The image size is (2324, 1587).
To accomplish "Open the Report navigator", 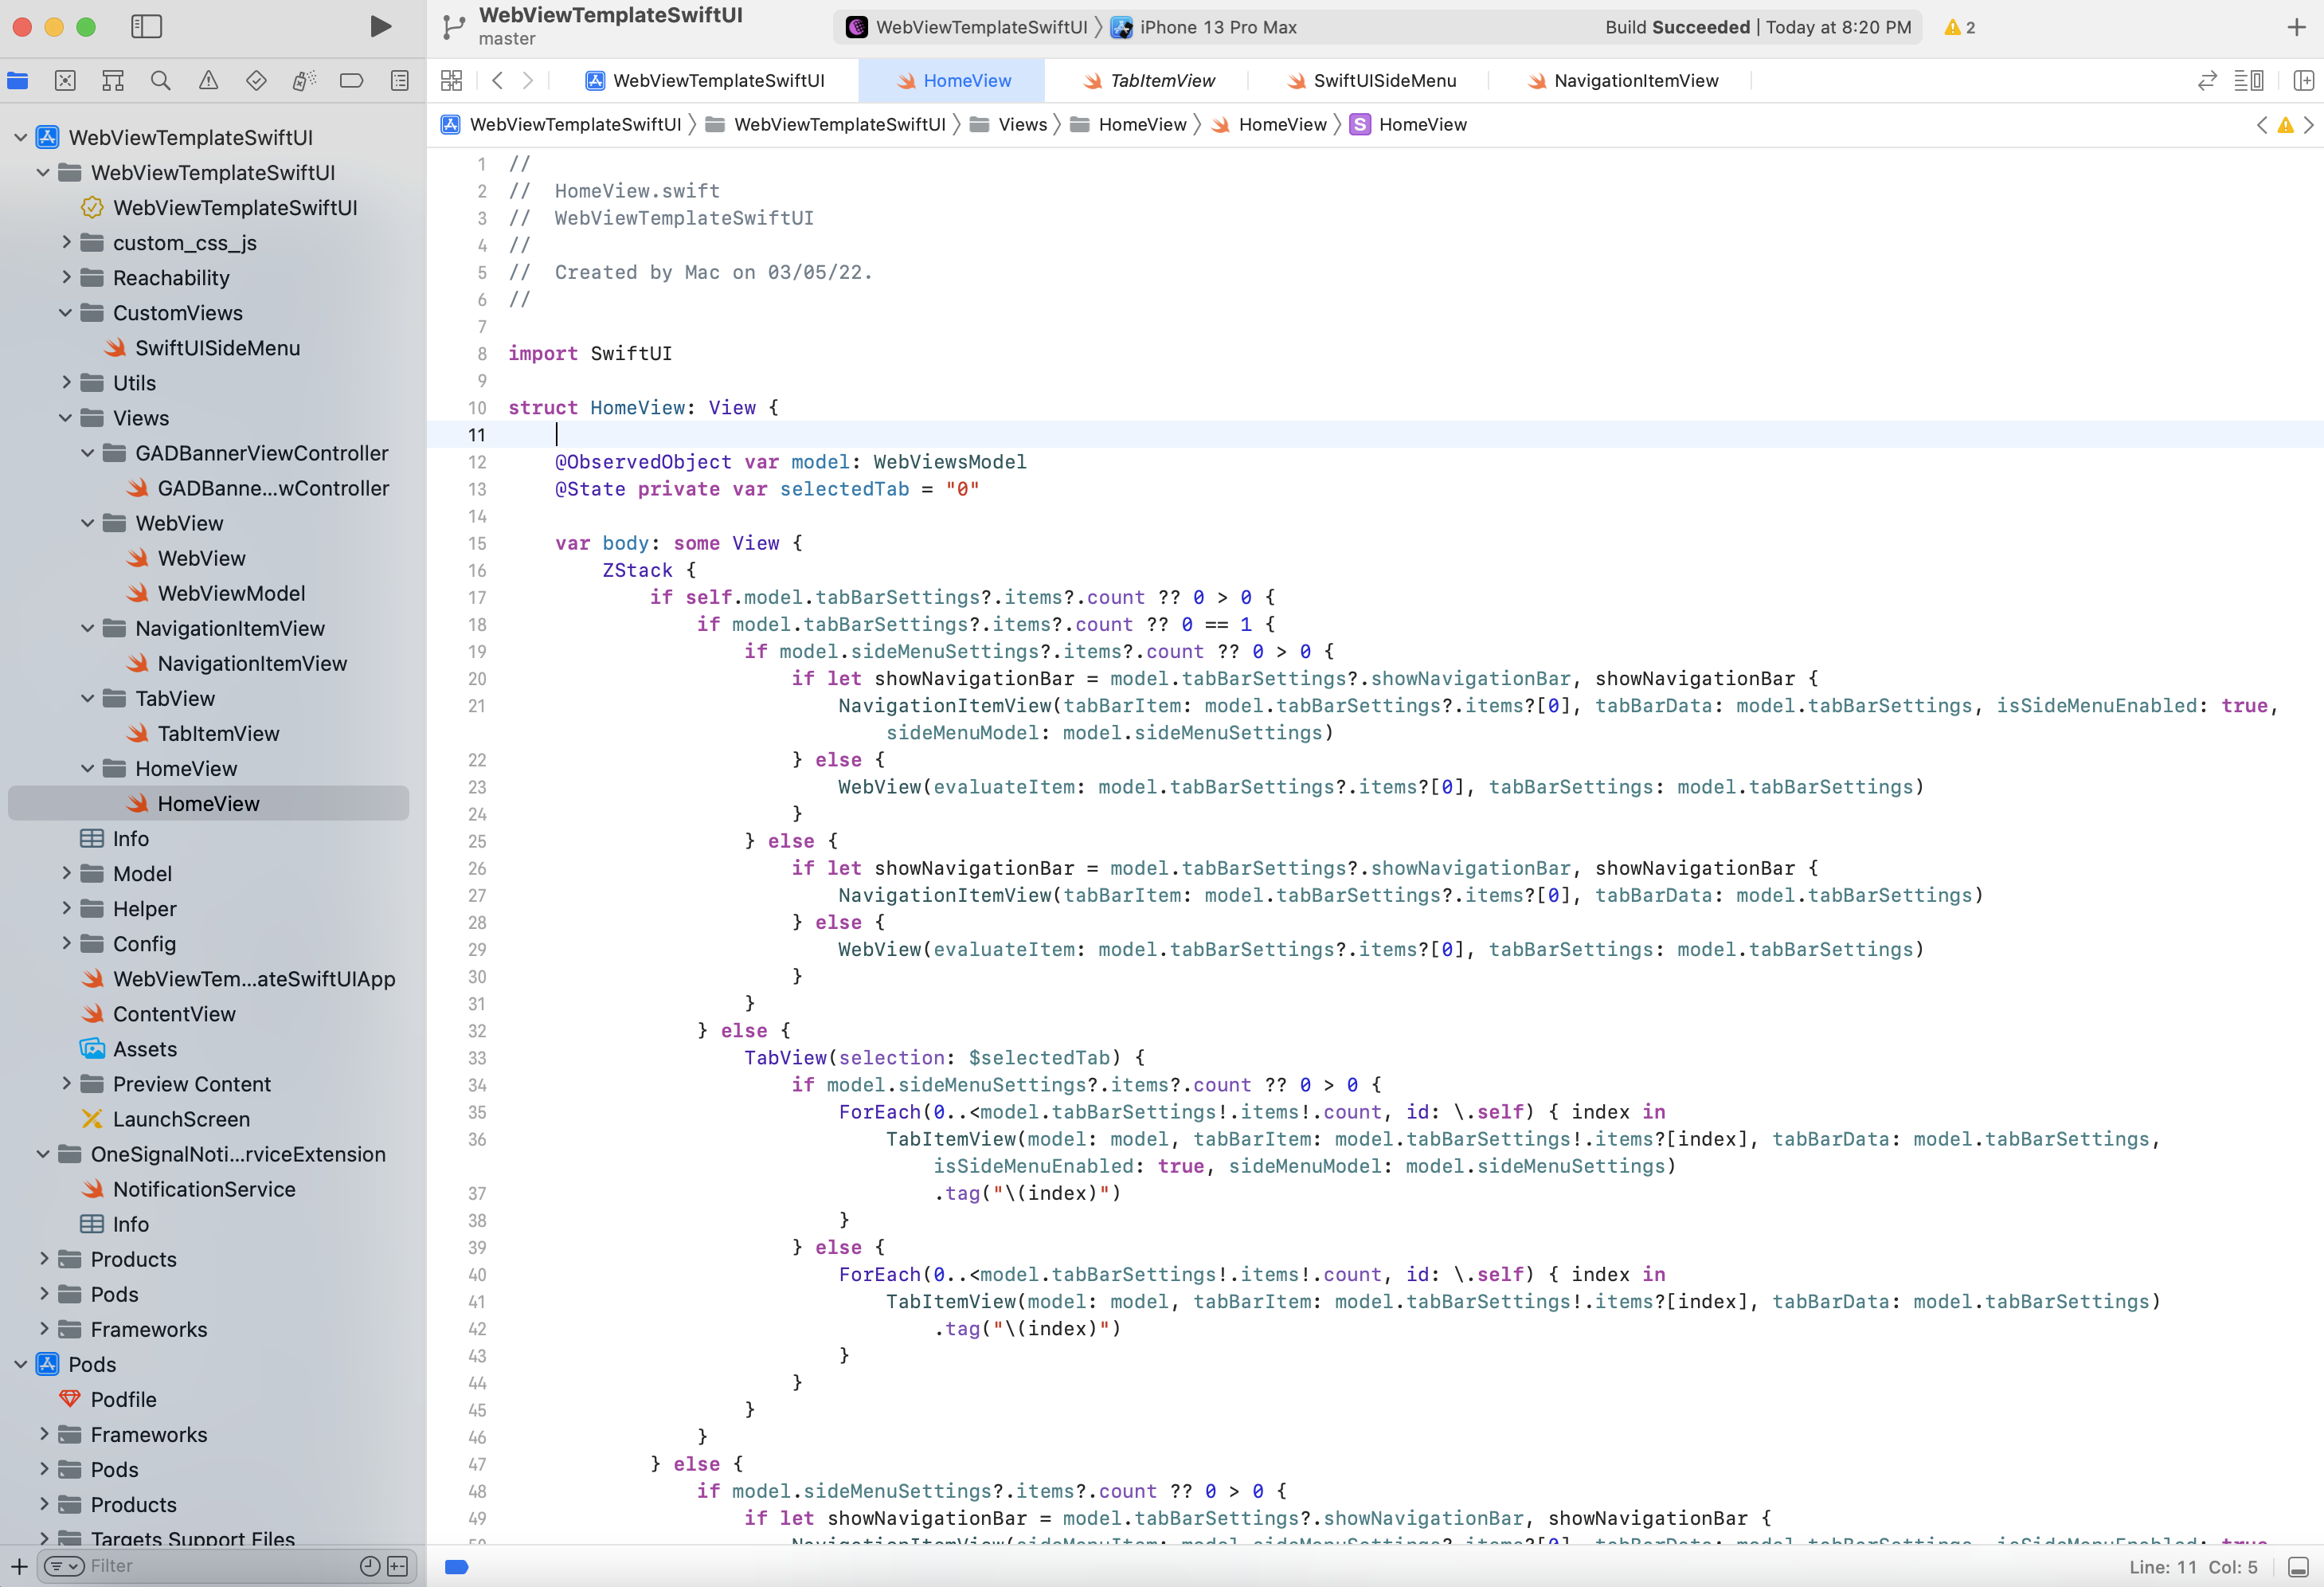I will tap(399, 81).
